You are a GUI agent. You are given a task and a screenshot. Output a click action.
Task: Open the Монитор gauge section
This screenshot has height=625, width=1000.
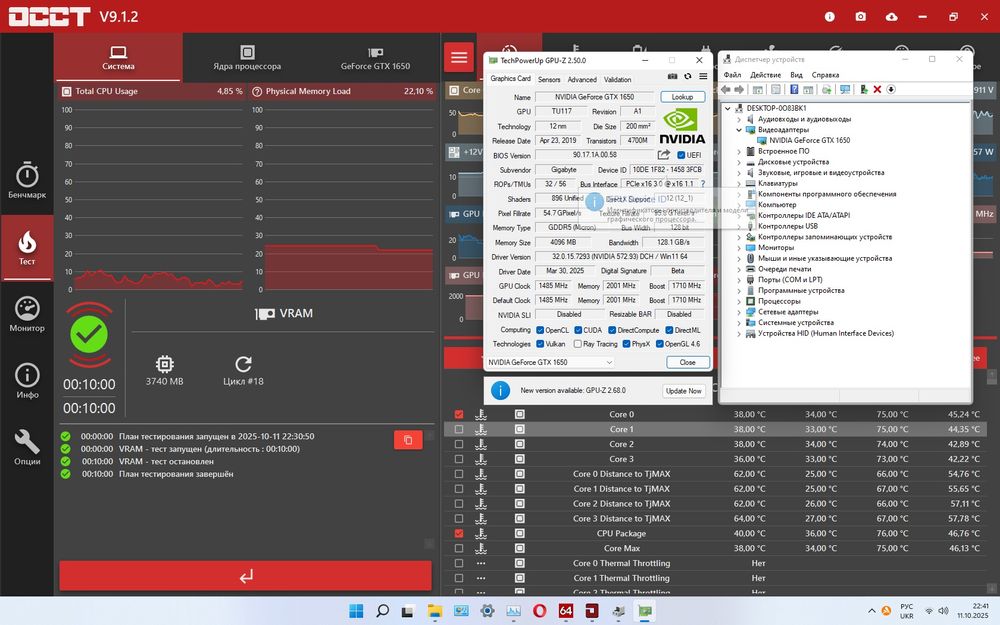pyautogui.click(x=27, y=314)
